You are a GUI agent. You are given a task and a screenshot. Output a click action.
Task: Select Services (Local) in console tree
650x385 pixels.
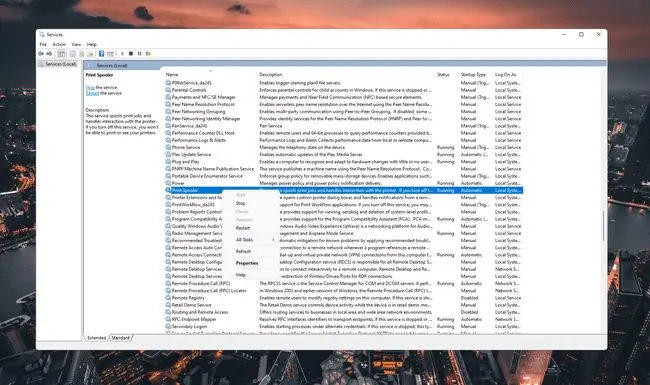pos(58,64)
